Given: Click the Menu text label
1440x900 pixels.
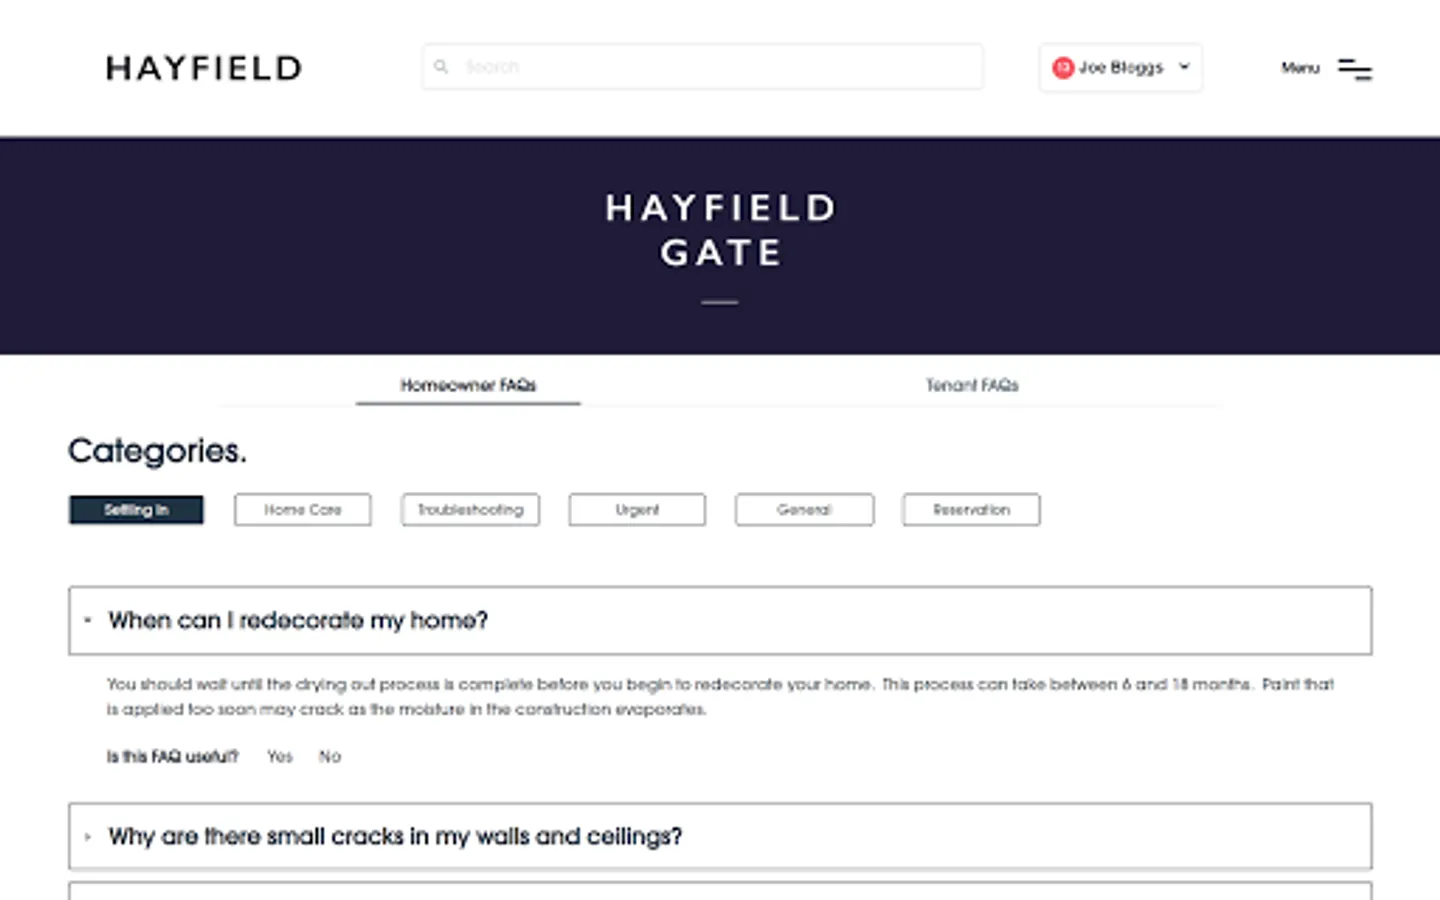Looking at the screenshot, I should pyautogui.click(x=1300, y=68).
